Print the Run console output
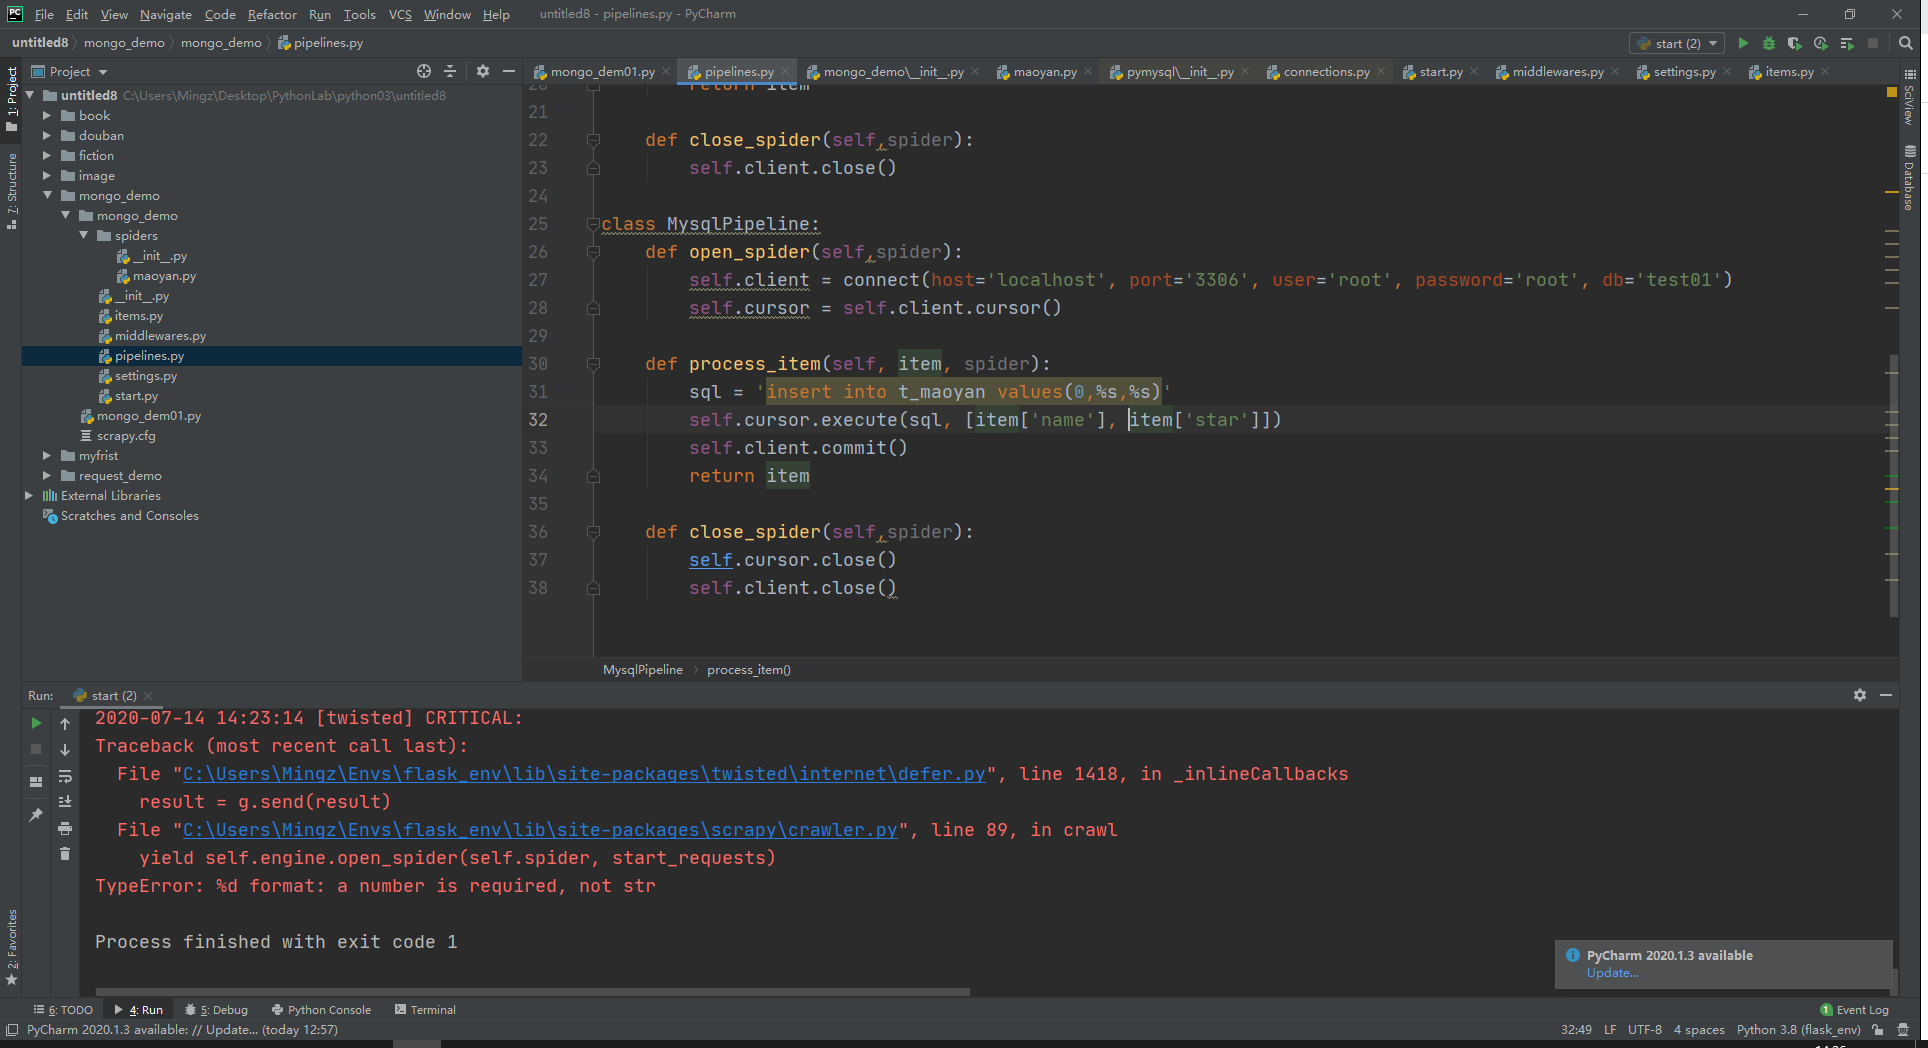 pyautogui.click(x=65, y=828)
